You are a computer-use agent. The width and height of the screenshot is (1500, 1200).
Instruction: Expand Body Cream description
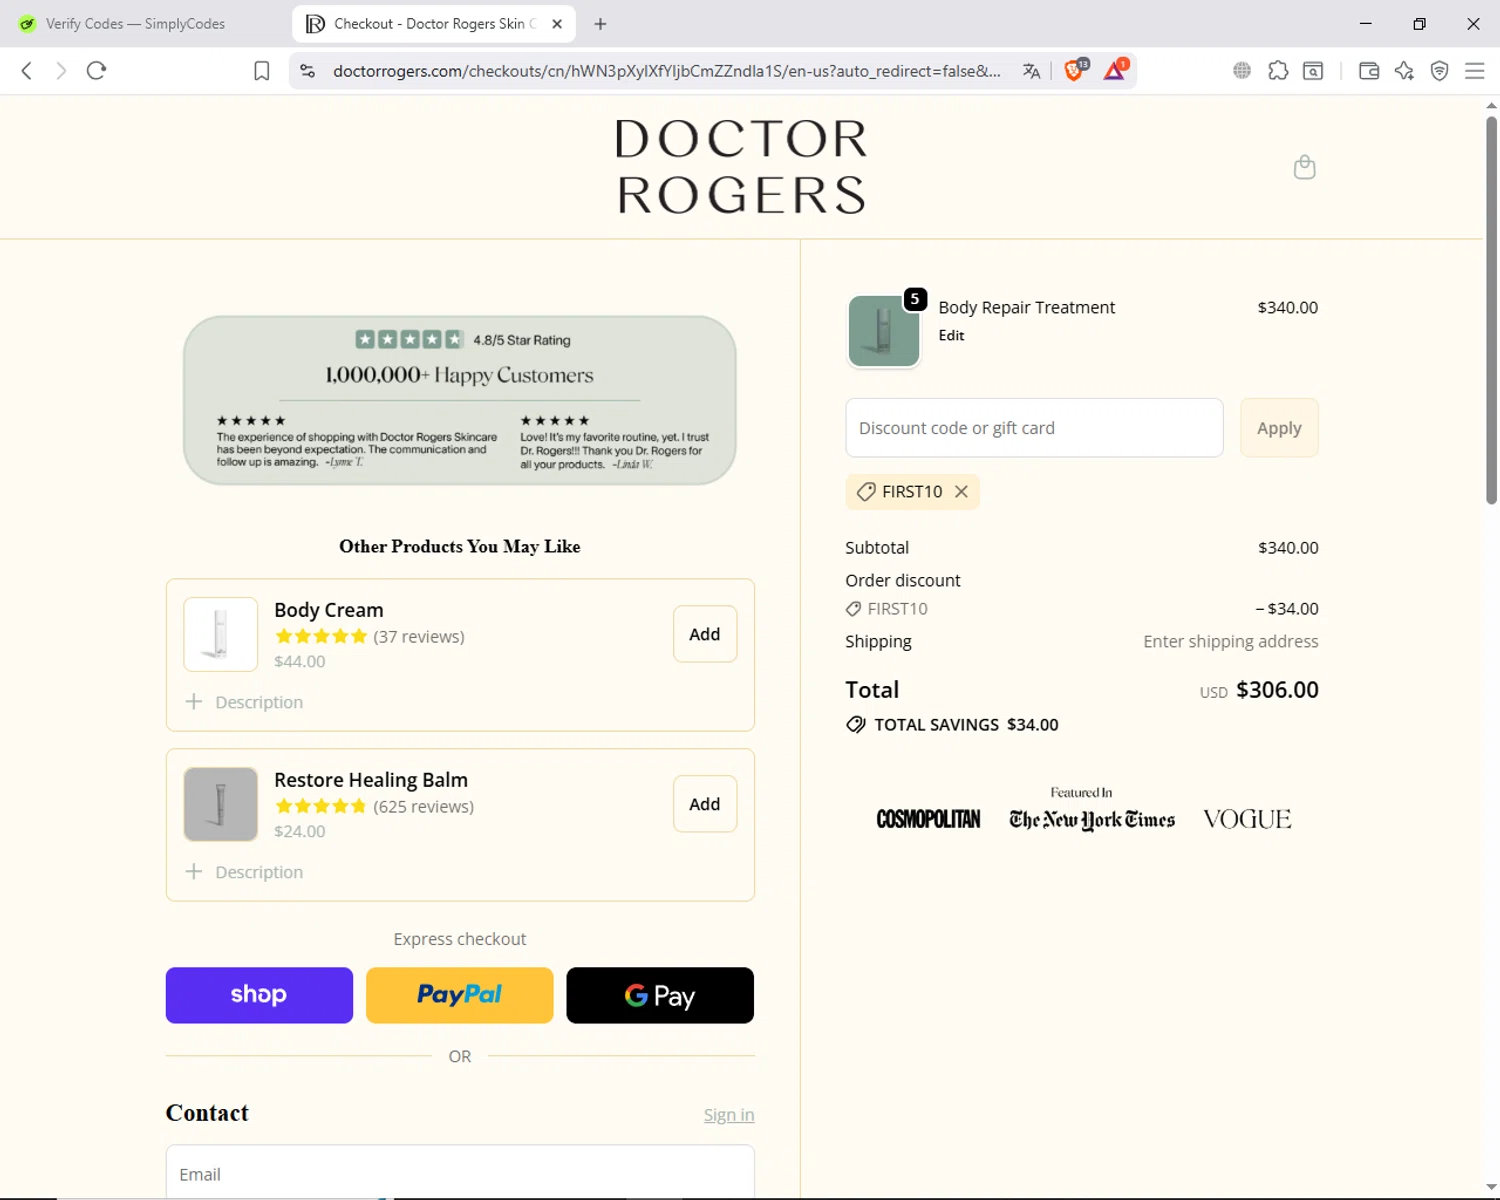(x=245, y=702)
